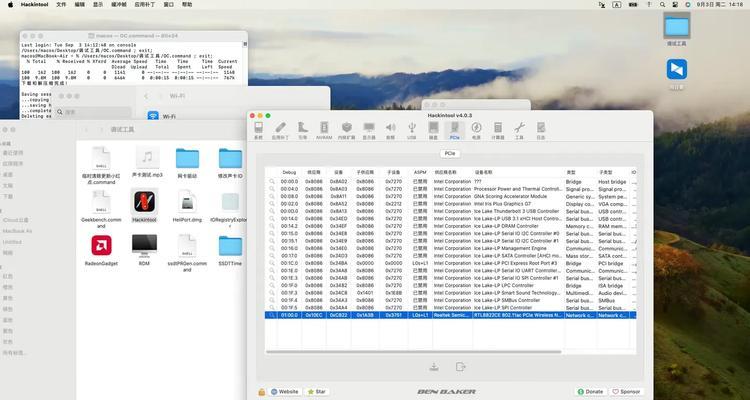Open the Apple menu

pos(11,4)
